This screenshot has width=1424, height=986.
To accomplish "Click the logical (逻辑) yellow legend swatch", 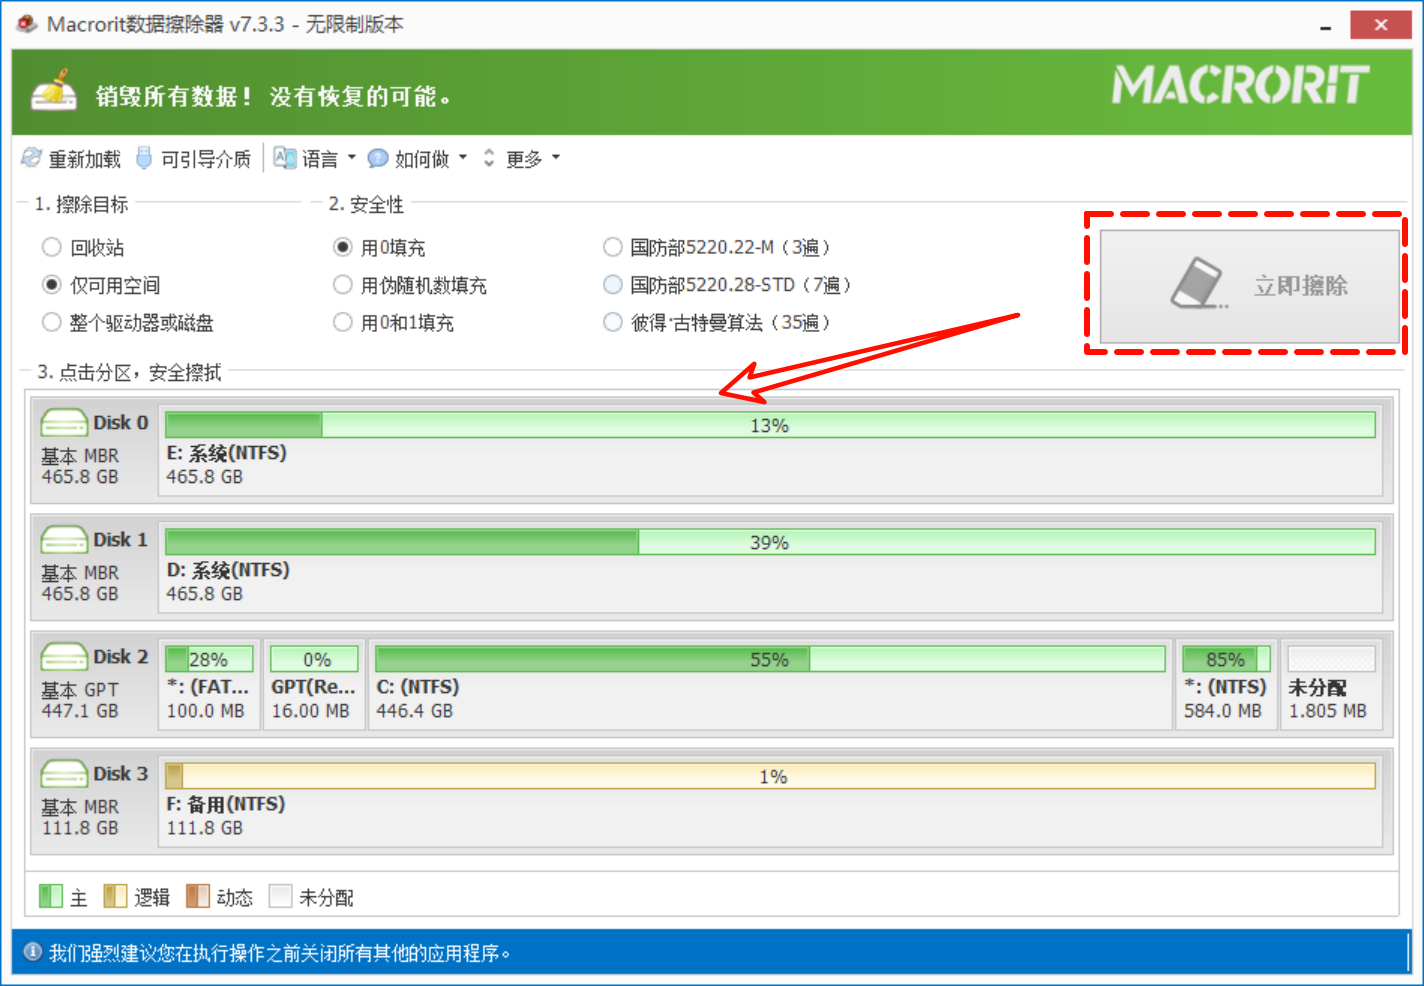I will coord(115,896).
